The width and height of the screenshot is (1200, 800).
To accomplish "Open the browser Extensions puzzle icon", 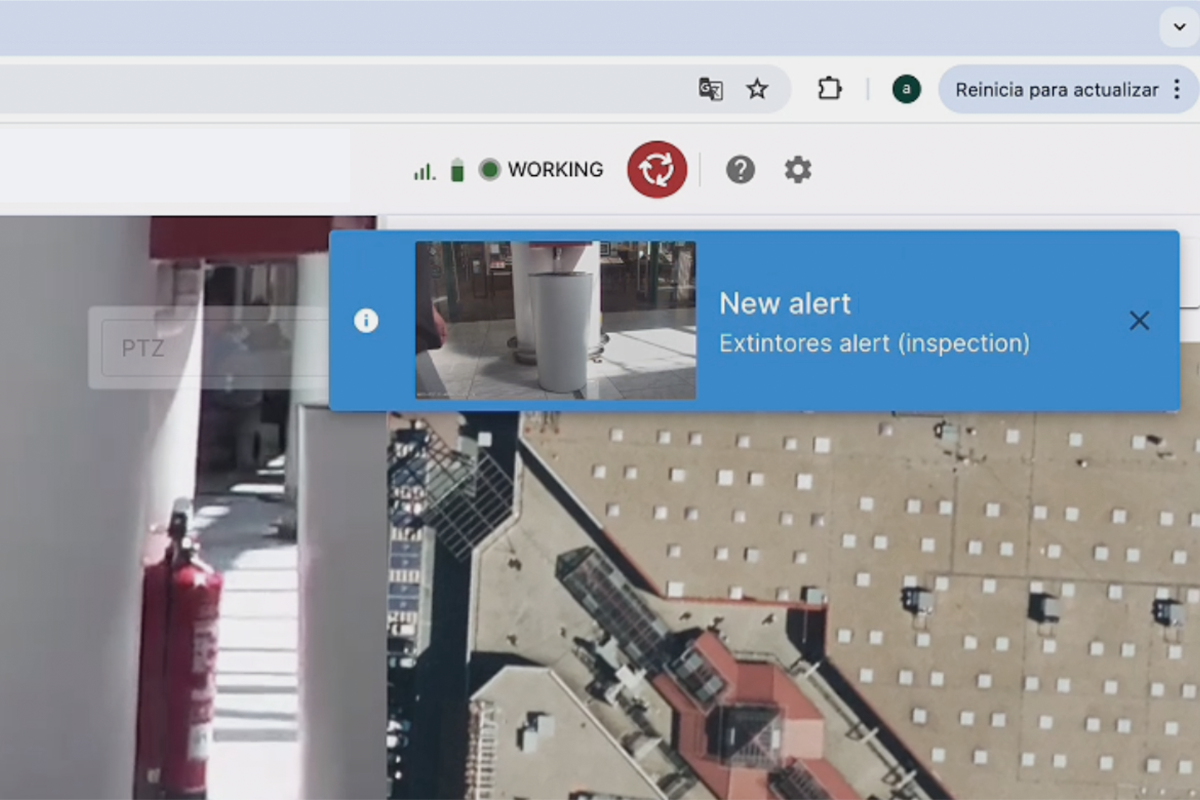I will coord(829,89).
